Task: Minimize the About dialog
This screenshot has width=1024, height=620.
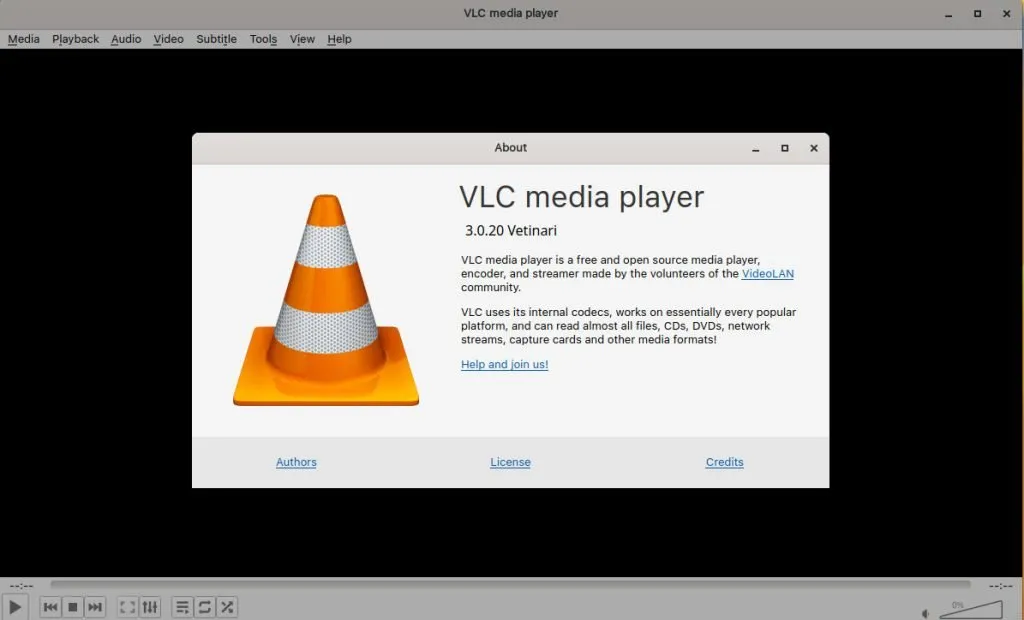Action: tap(756, 148)
